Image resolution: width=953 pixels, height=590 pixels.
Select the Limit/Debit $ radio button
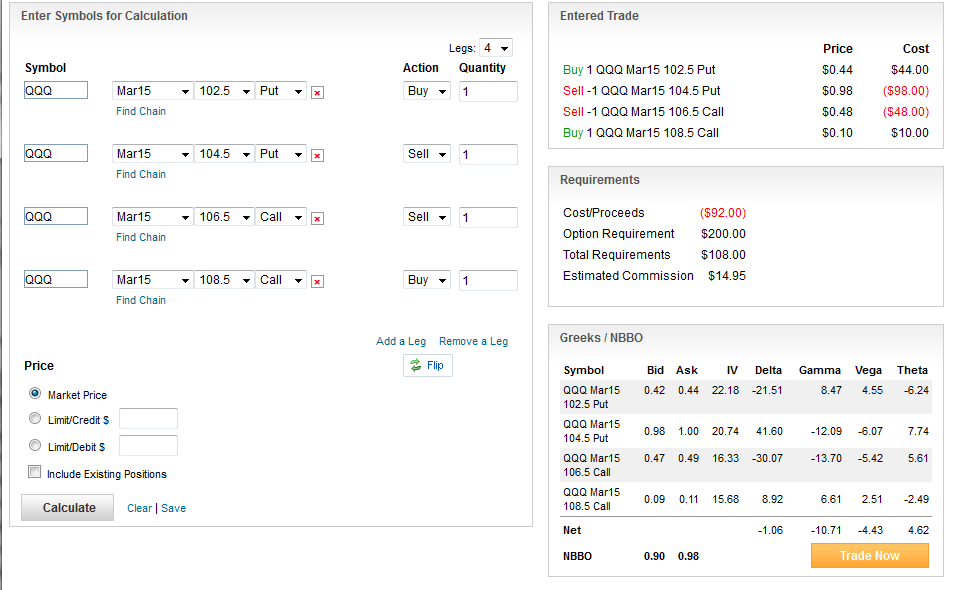(x=36, y=446)
